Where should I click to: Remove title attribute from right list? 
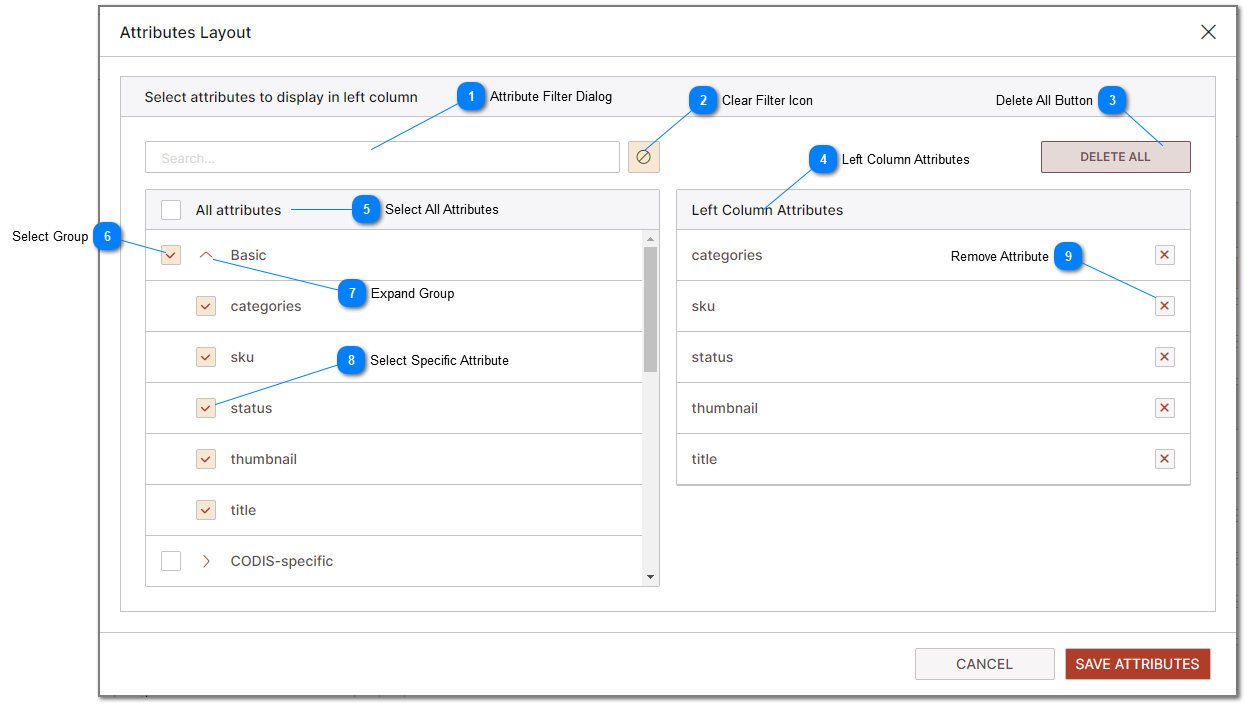click(1164, 459)
